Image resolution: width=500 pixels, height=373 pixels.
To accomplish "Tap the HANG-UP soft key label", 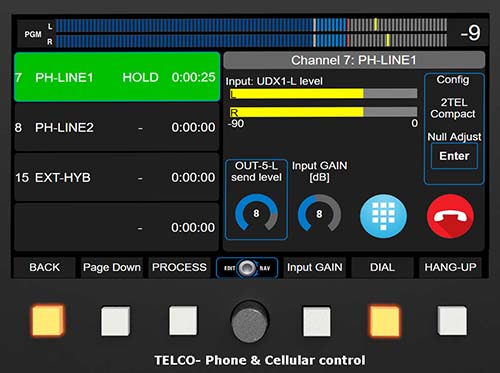I will click(450, 267).
